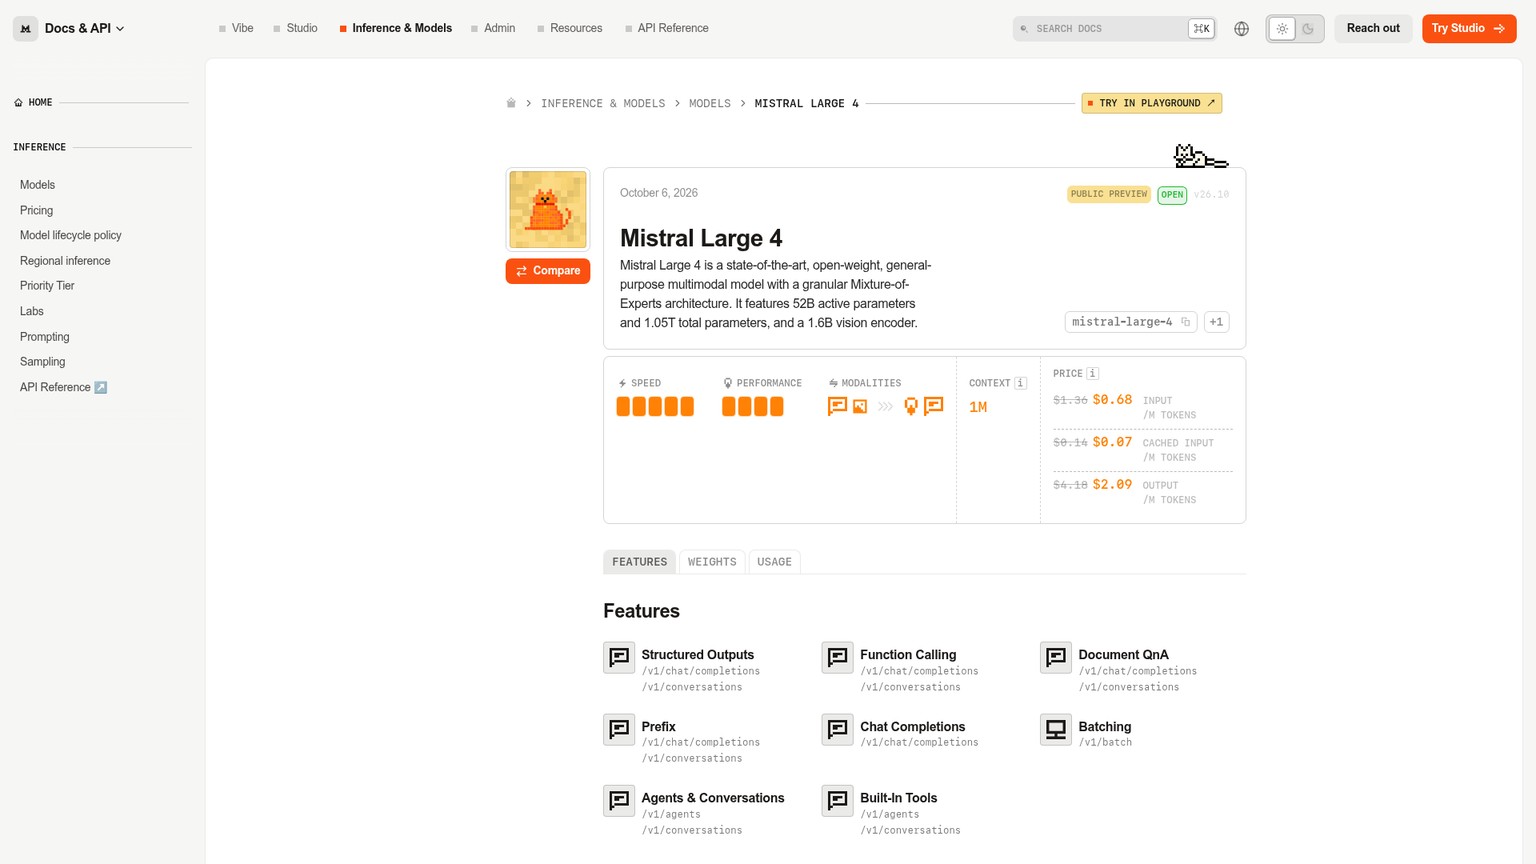Switch to the Weights tab
The width and height of the screenshot is (1536, 864).
pyautogui.click(x=712, y=562)
